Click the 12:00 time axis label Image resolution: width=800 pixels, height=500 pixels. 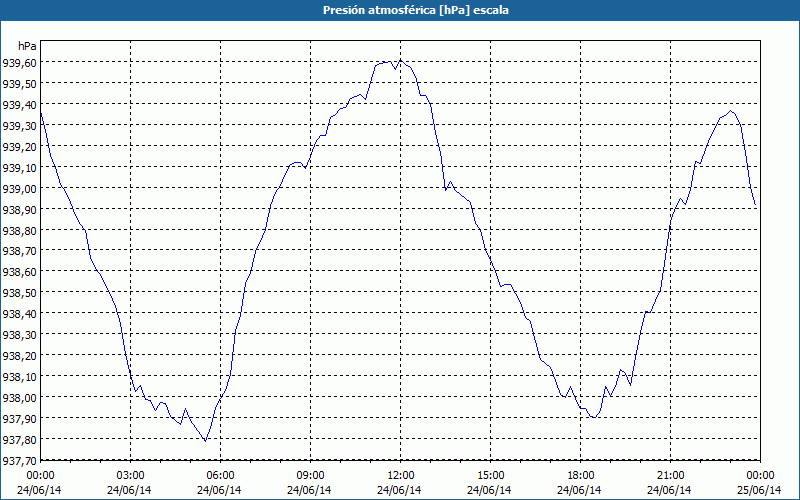(x=401, y=476)
